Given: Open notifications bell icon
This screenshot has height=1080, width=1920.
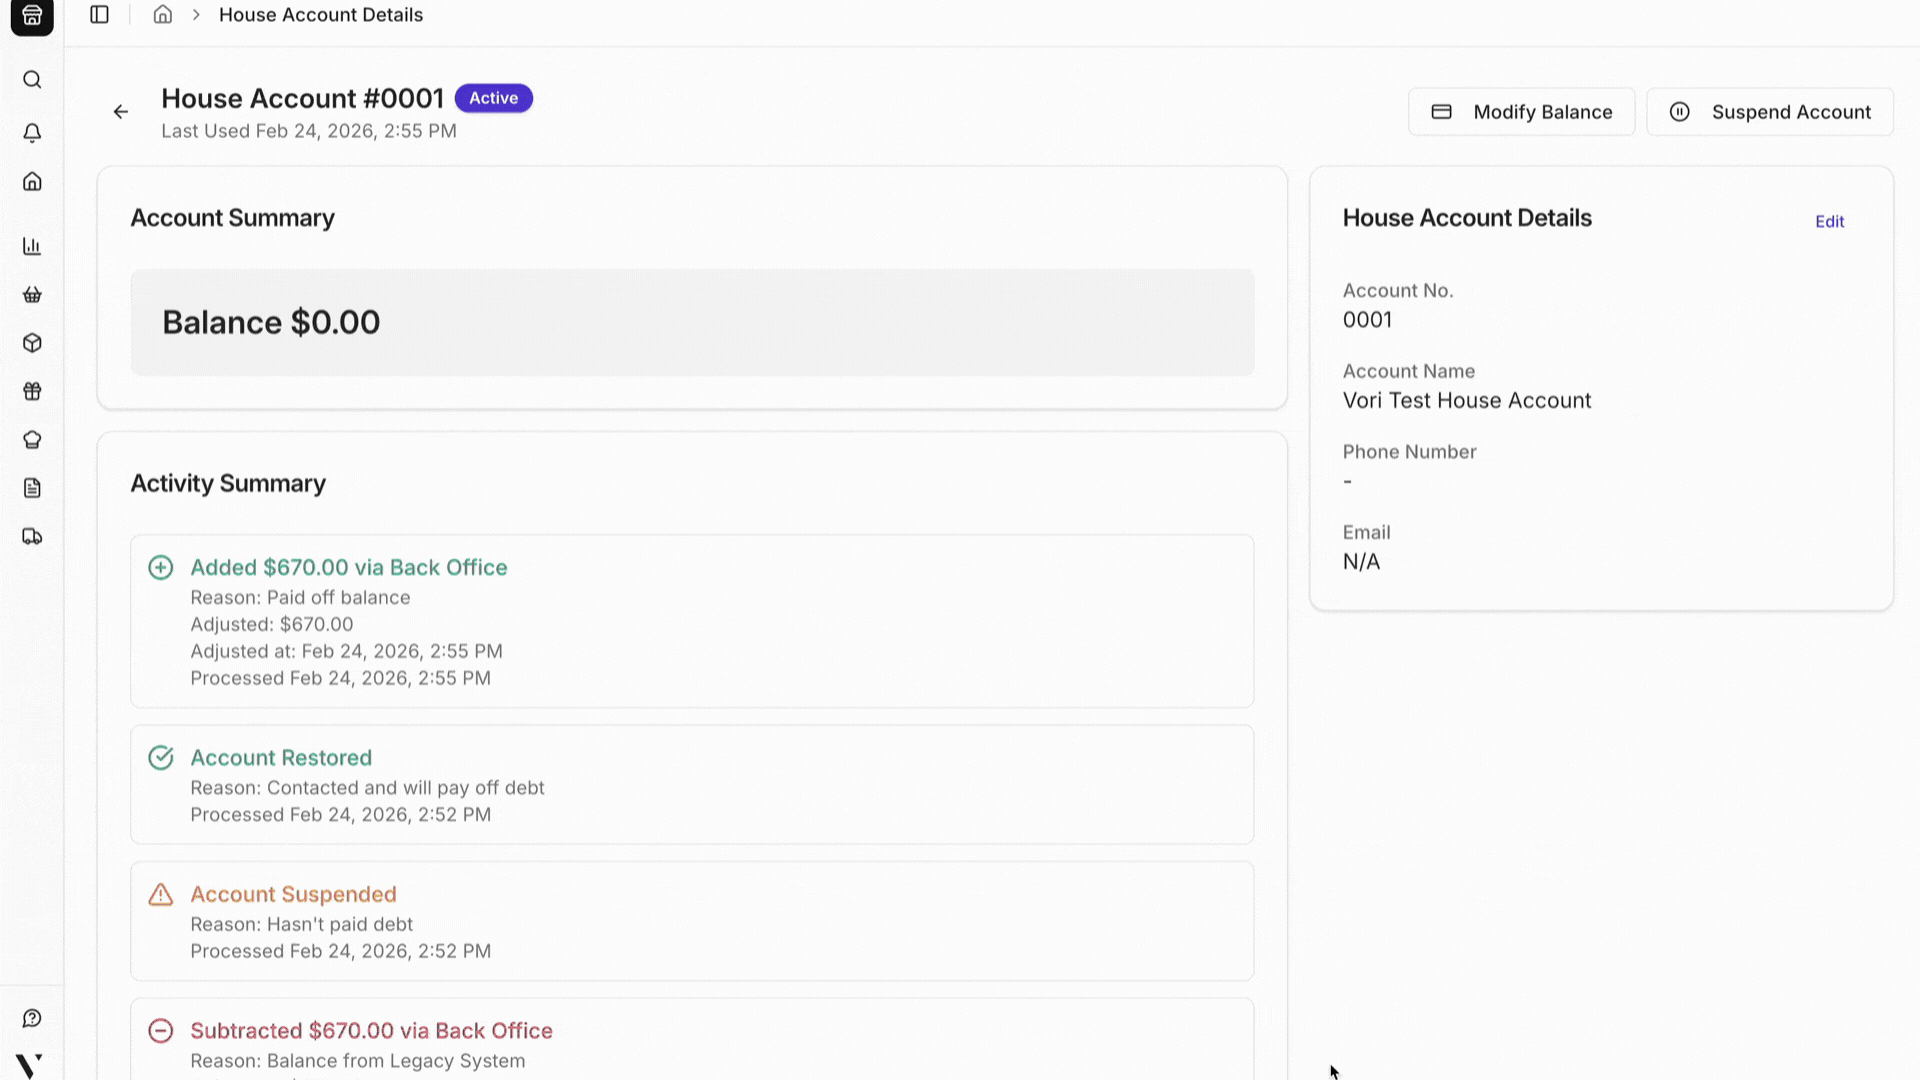Looking at the screenshot, I should (32, 133).
